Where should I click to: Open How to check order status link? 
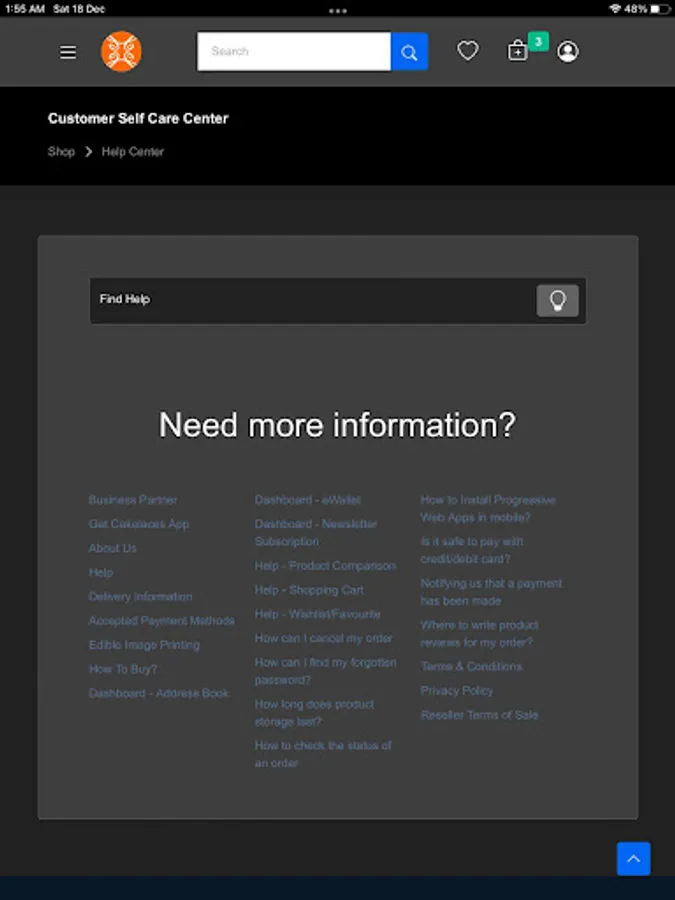pyautogui.click(x=323, y=754)
